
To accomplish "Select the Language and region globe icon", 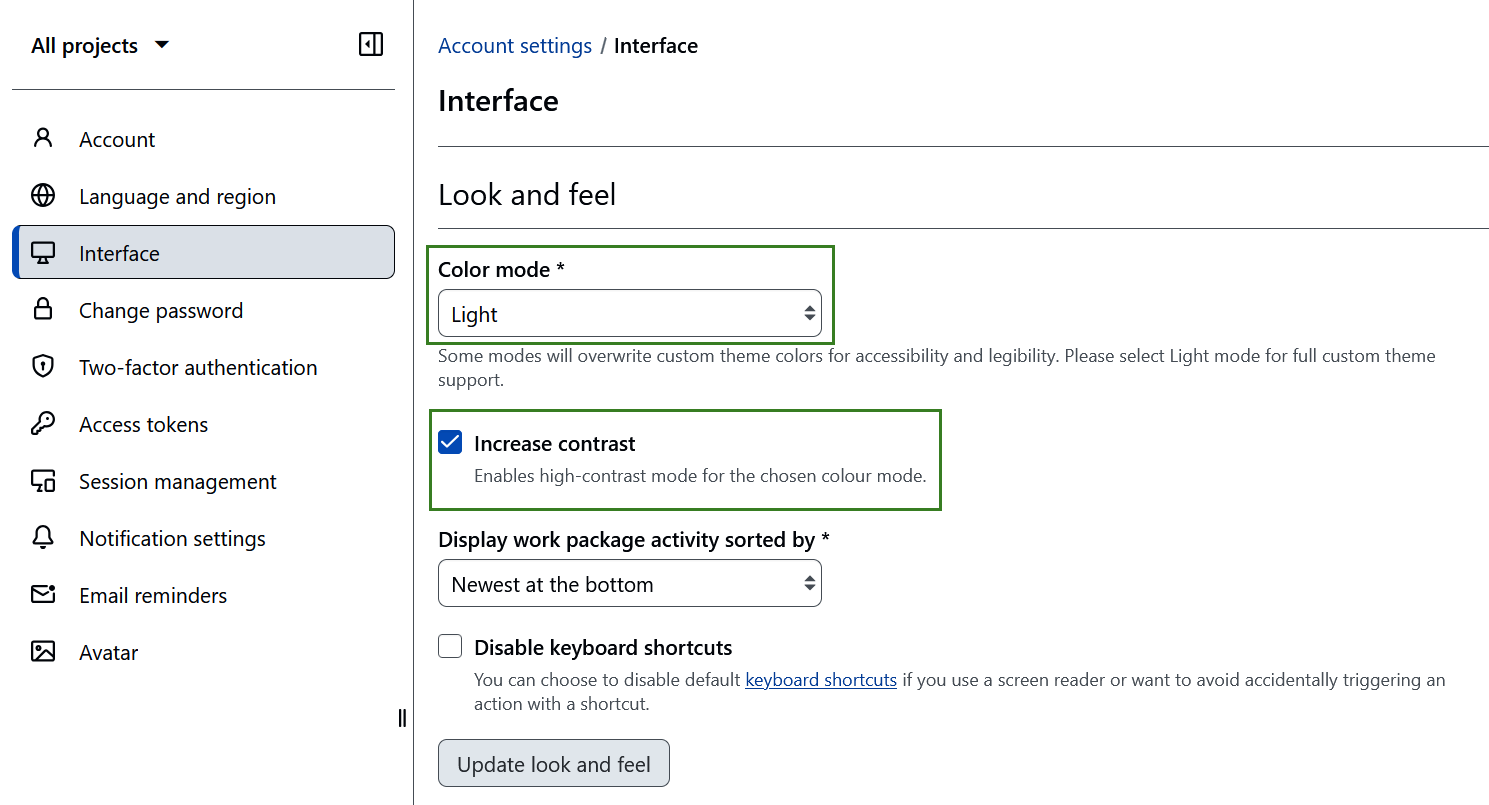I will [x=43, y=195].
